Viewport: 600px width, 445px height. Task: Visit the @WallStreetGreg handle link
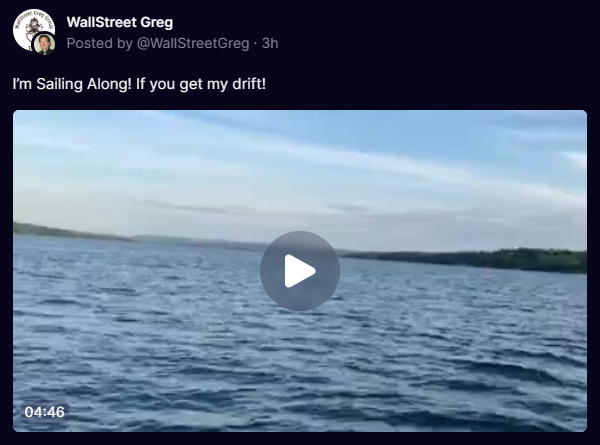[193, 43]
